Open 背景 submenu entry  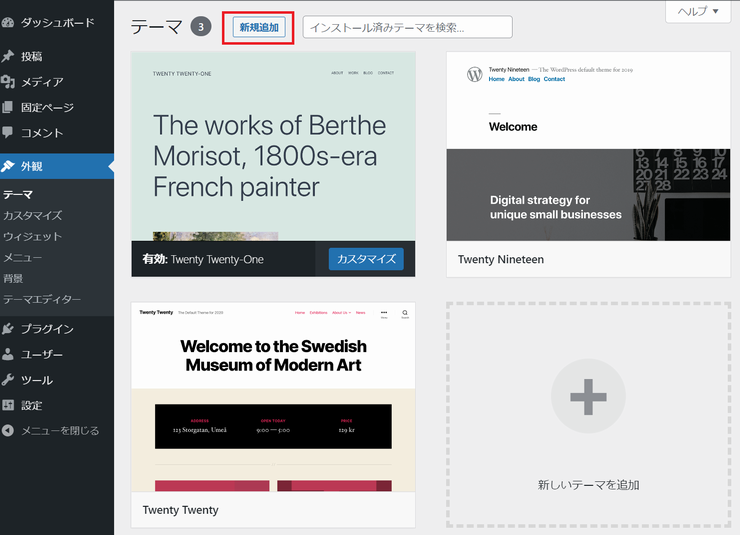click(13, 278)
